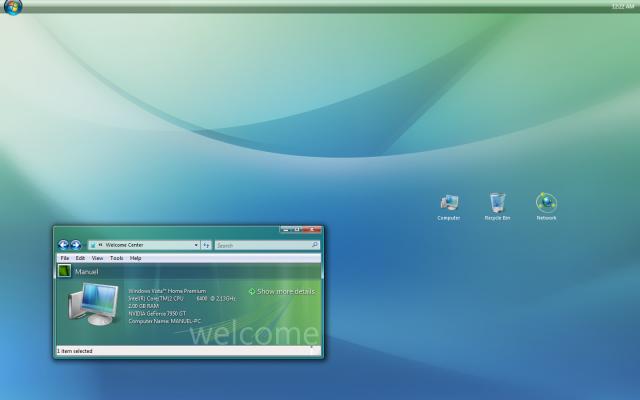The image size is (640, 400).
Task: Go forward in Welcome Center window
Action: (76, 244)
